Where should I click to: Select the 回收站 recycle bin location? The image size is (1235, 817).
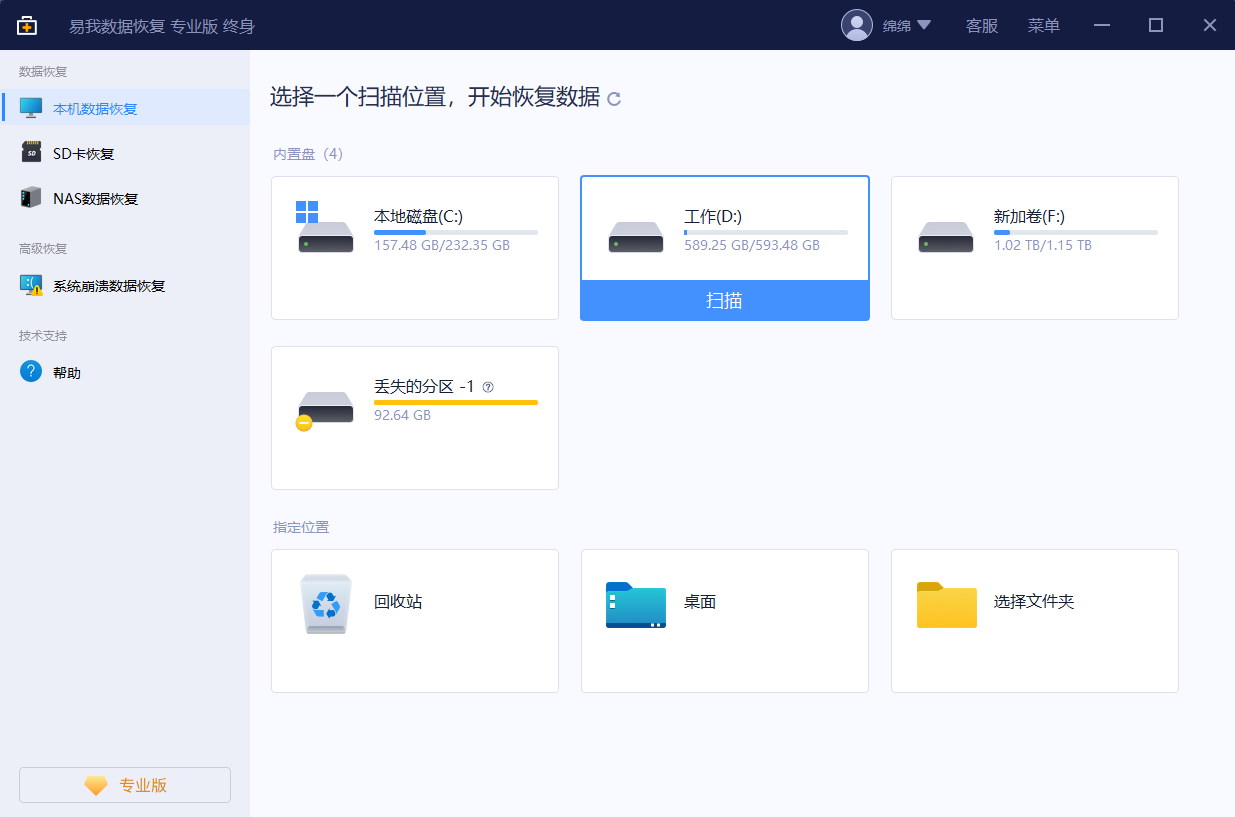click(x=414, y=620)
